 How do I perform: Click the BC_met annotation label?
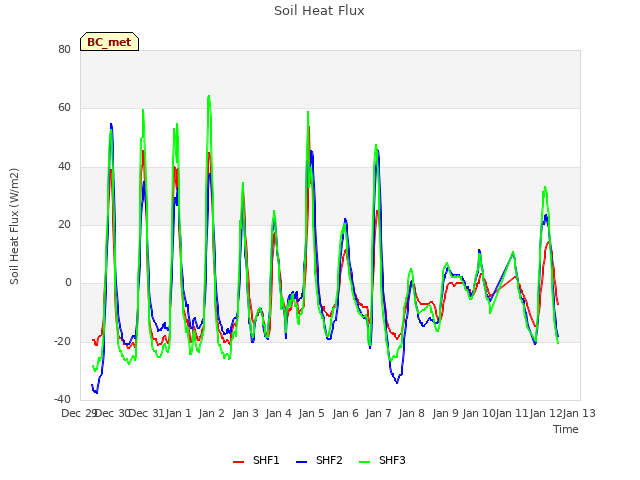click(x=109, y=42)
